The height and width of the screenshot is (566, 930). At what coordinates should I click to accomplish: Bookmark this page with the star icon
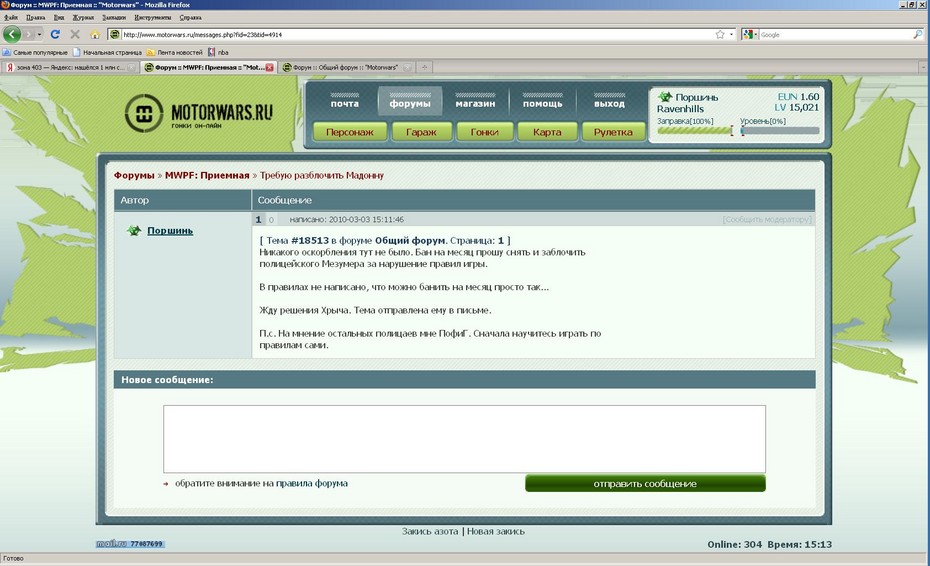click(x=720, y=34)
